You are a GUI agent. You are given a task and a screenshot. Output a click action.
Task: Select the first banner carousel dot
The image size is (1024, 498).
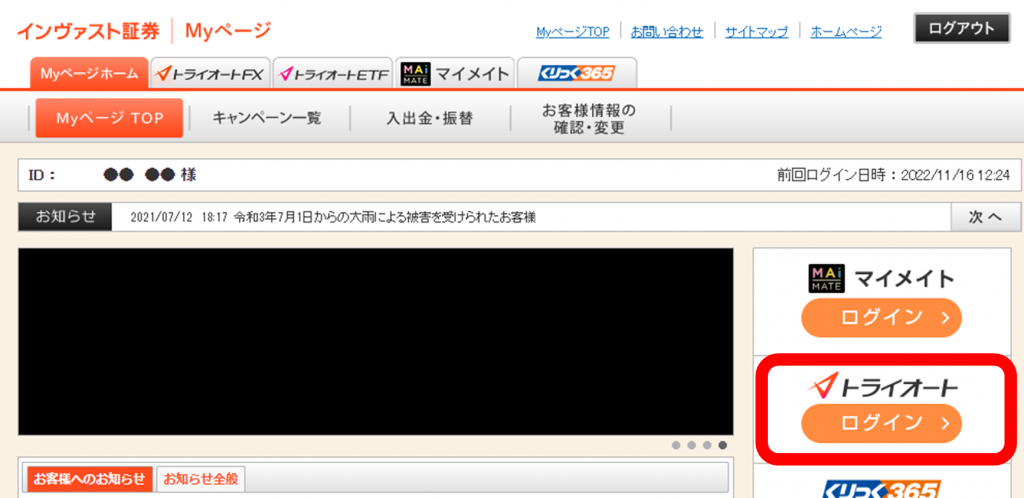point(676,446)
